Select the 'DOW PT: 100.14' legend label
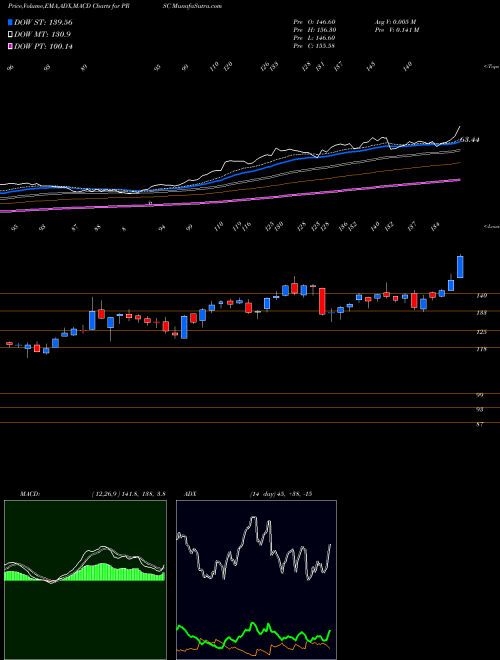The image size is (500, 660). pyautogui.click(x=43, y=46)
